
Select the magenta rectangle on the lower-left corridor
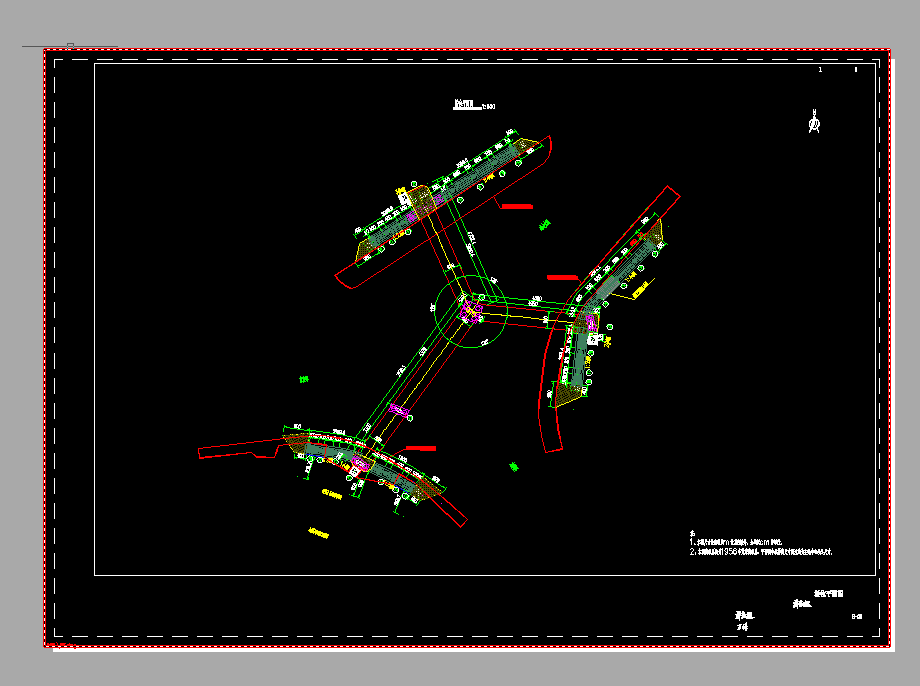(x=398, y=410)
